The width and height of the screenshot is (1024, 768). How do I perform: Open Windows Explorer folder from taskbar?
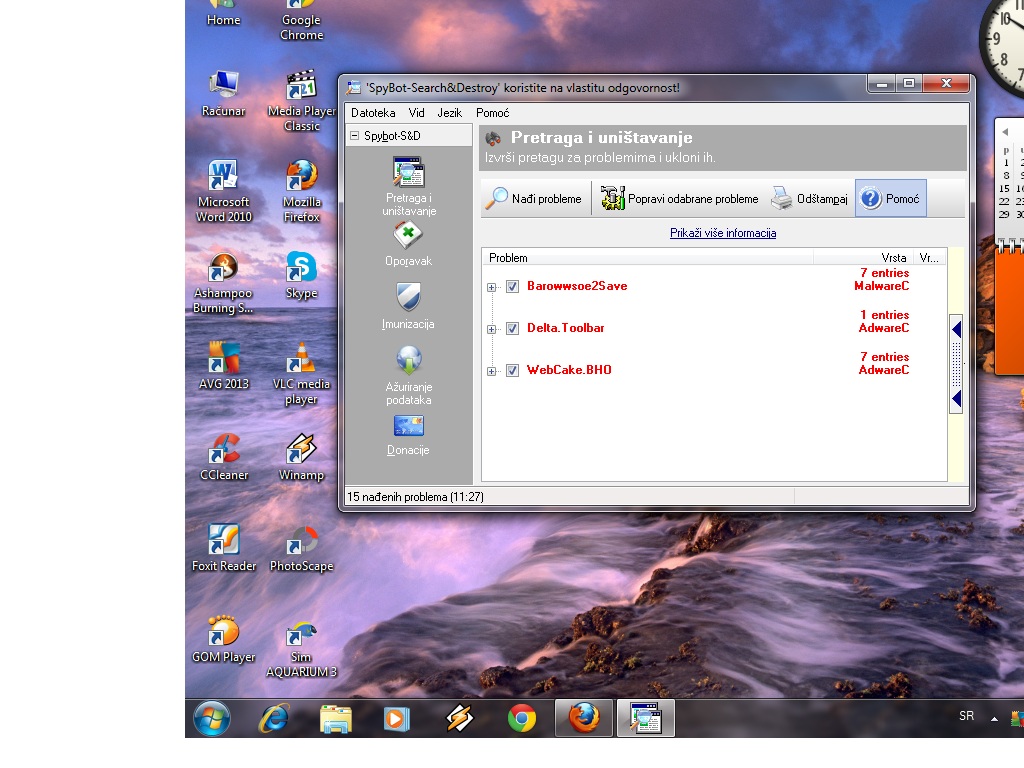(336, 718)
